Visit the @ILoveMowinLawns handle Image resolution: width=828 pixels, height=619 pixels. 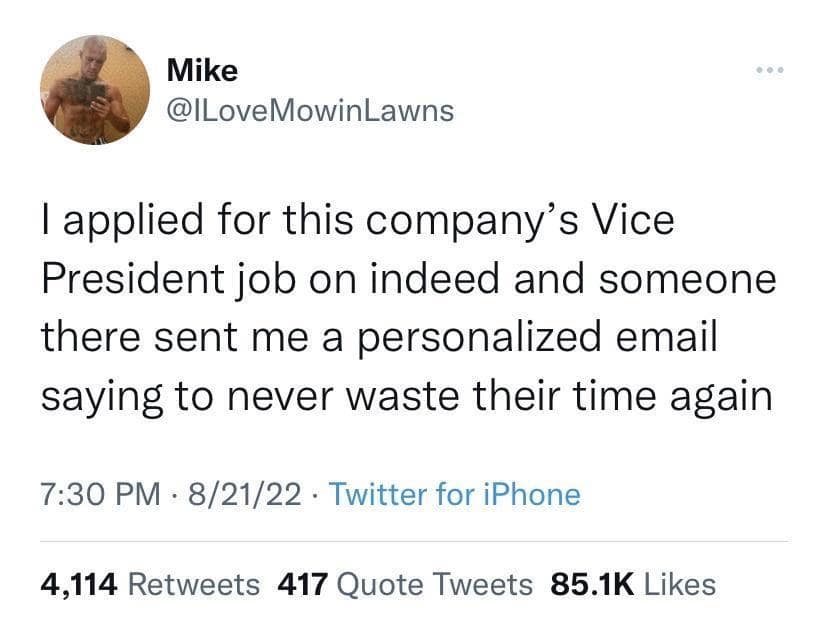(x=310, y=110)
